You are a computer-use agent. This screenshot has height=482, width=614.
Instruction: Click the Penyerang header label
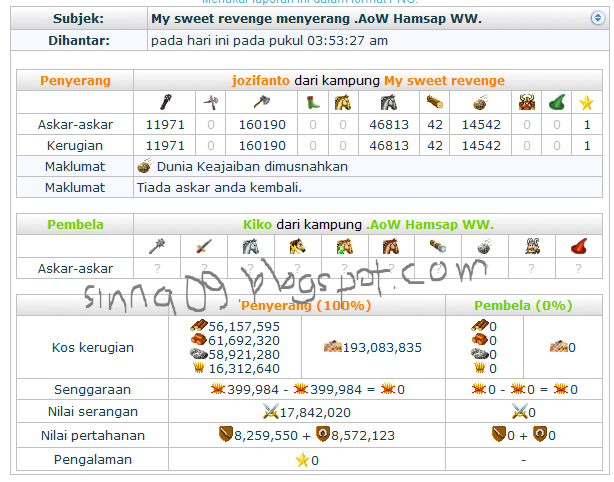(75, 81)
